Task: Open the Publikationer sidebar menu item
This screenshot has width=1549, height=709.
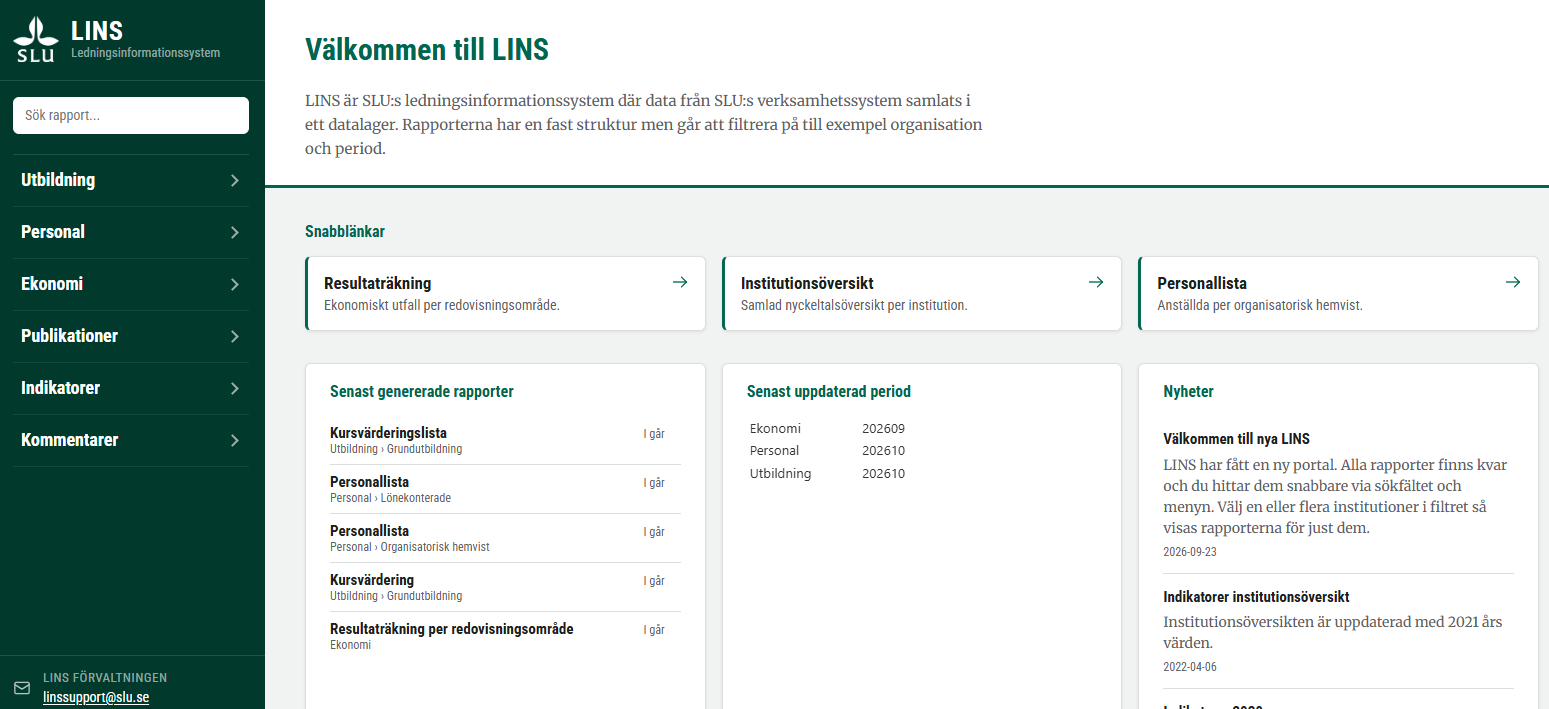Action: pos(131,336)
